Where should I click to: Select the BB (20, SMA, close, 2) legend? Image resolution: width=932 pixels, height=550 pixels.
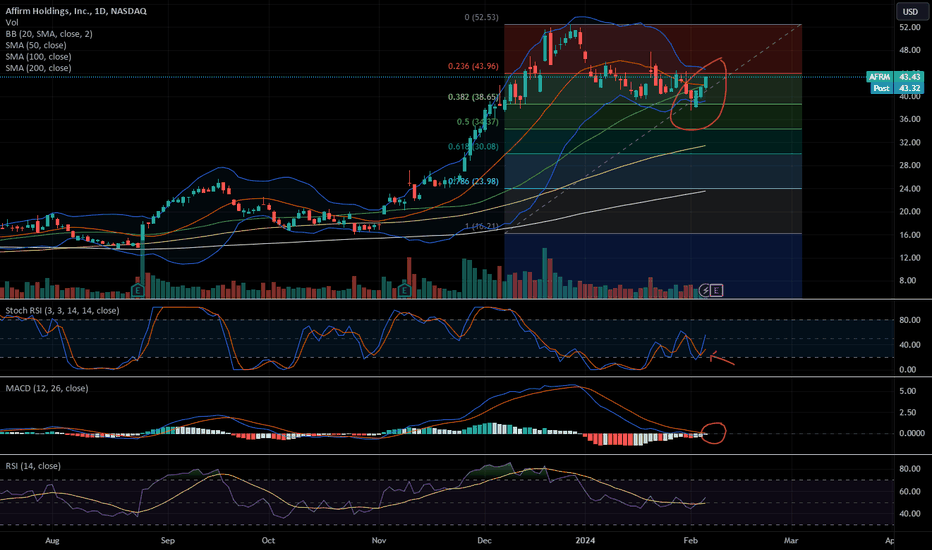tap(49, 34)
